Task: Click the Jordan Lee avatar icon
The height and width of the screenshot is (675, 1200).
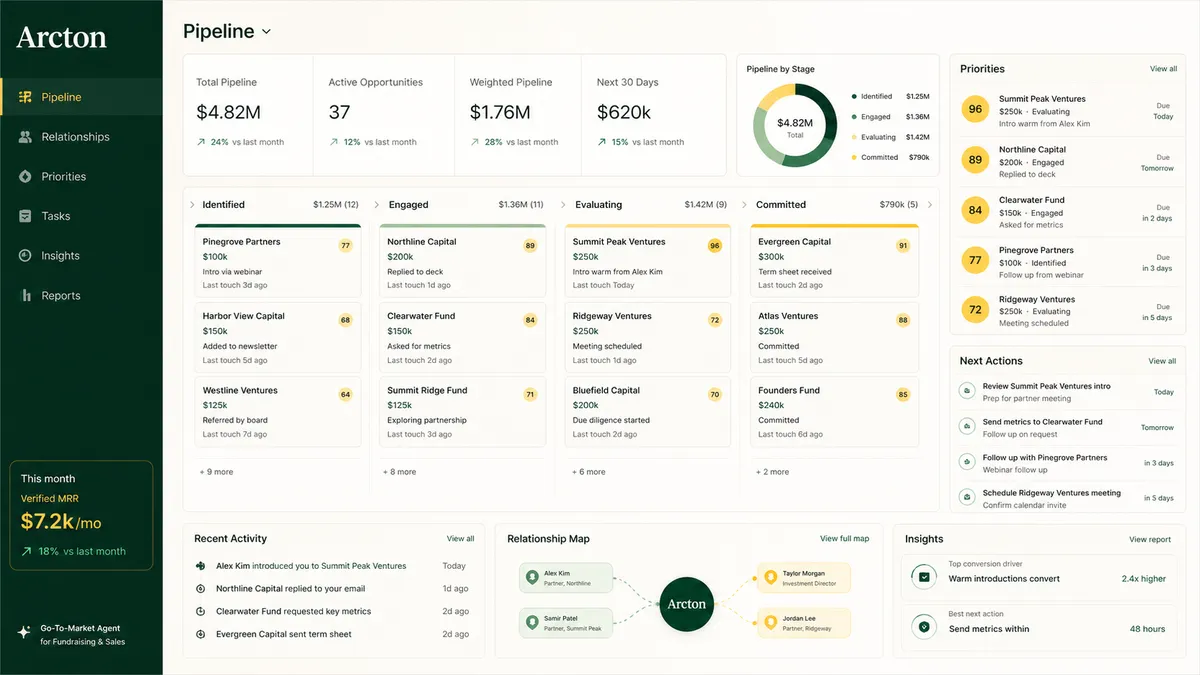Action: (x=770, y=622)
